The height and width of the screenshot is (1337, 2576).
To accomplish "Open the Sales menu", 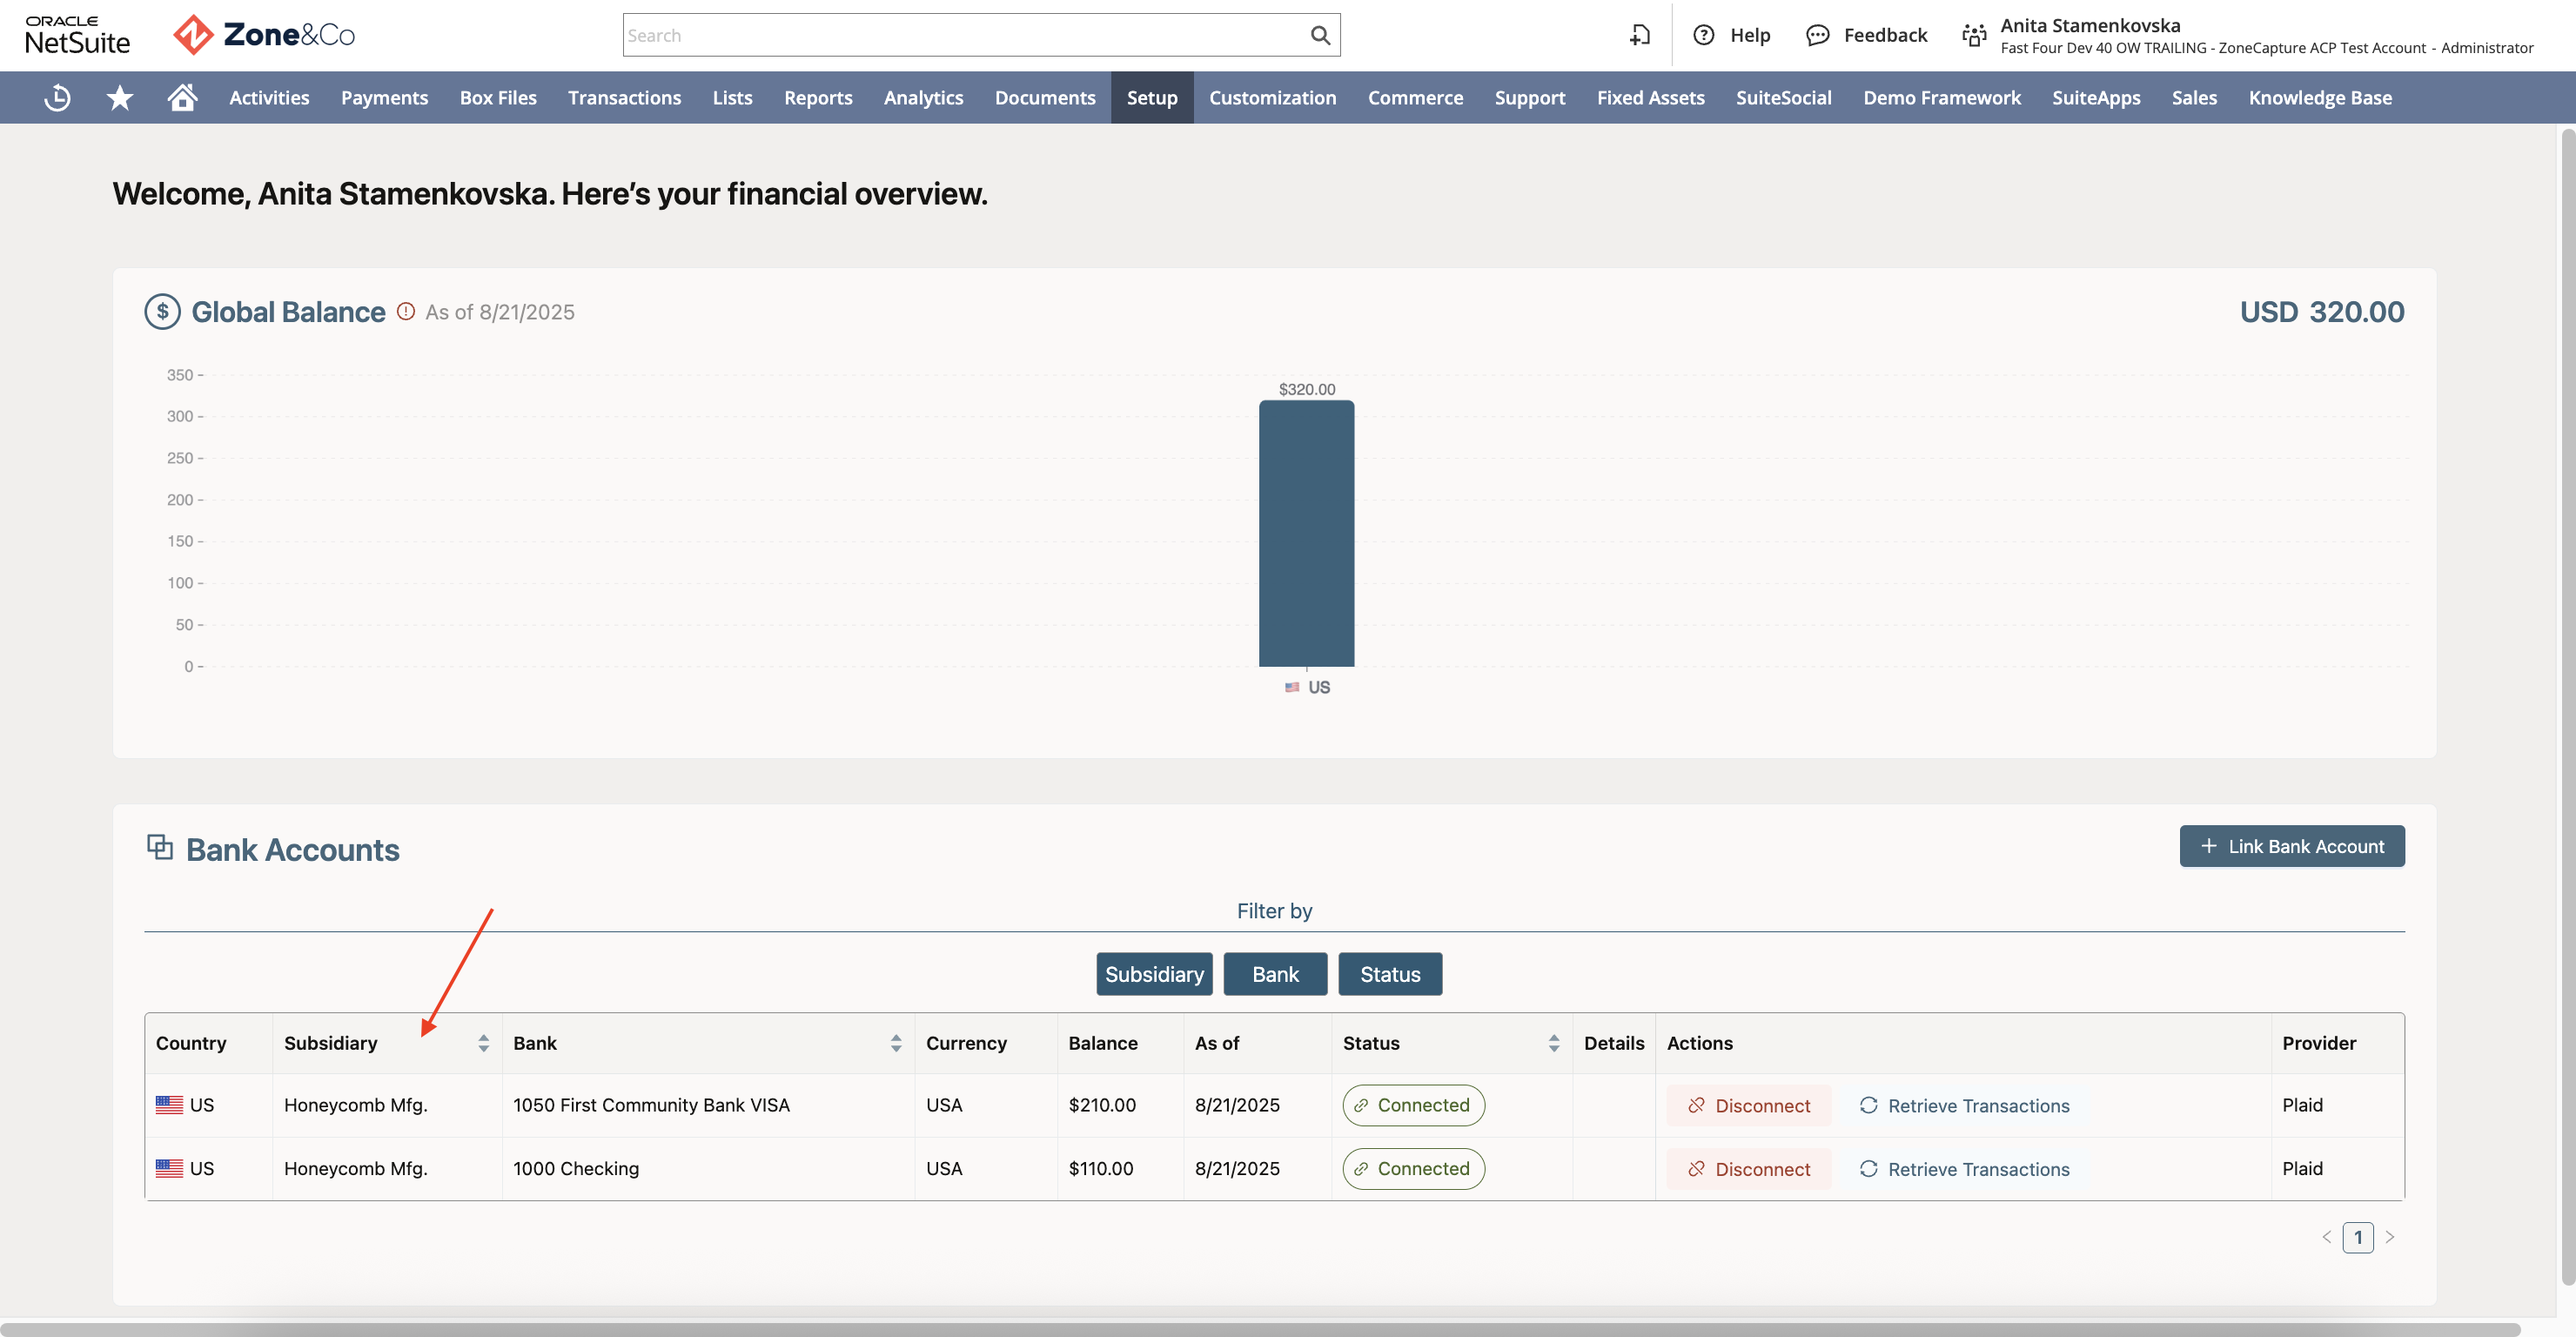I will 2194,97.
